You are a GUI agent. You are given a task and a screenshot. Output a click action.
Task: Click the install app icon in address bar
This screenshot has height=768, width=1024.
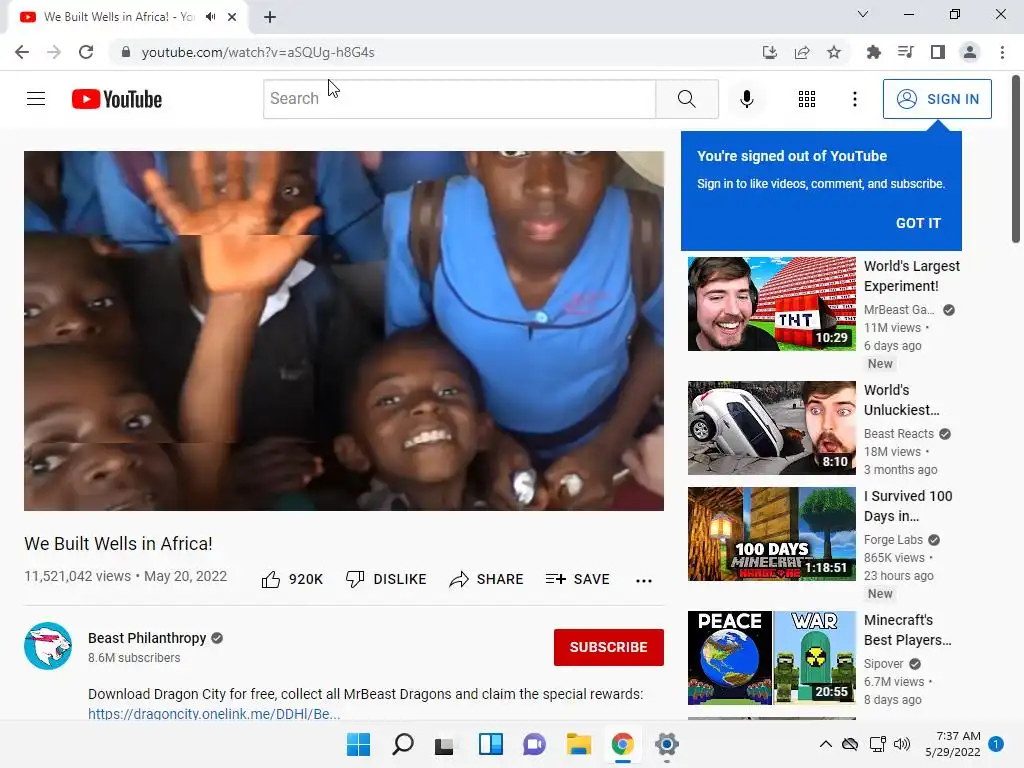(x=769, y=52)
